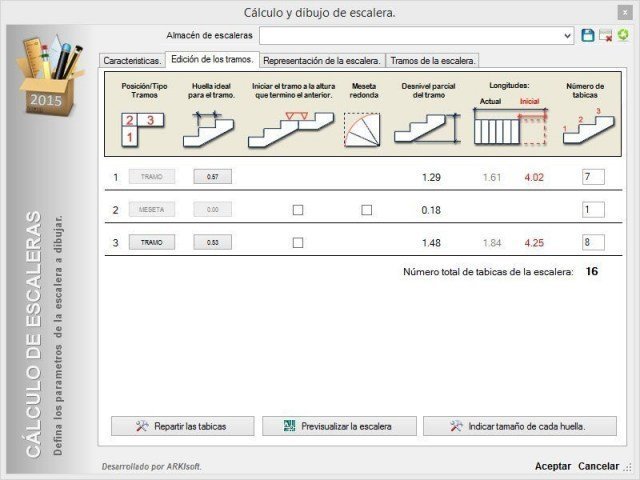Click the green refresh icon
This screenshot has width=640, height=480.
(623, 35)
